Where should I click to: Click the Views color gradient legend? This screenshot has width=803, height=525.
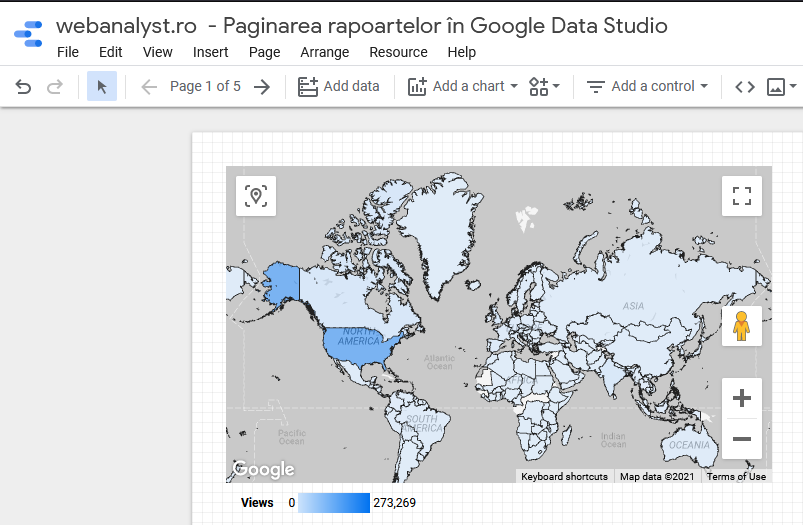[334, 503]
